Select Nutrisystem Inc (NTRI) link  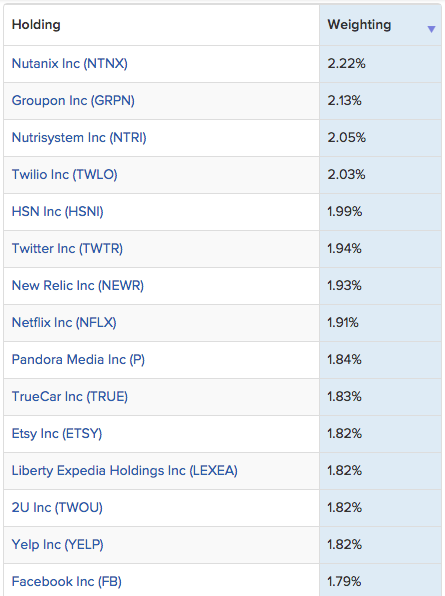click(x=79, y=138)
